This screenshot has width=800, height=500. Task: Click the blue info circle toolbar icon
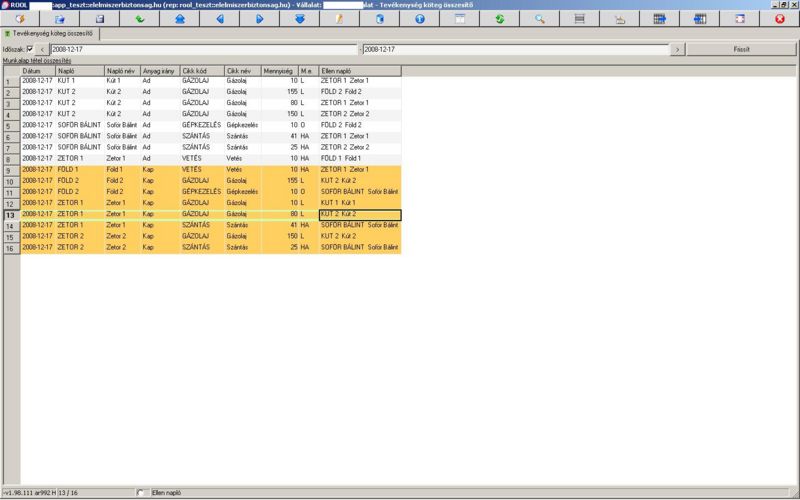coord(420,19)
